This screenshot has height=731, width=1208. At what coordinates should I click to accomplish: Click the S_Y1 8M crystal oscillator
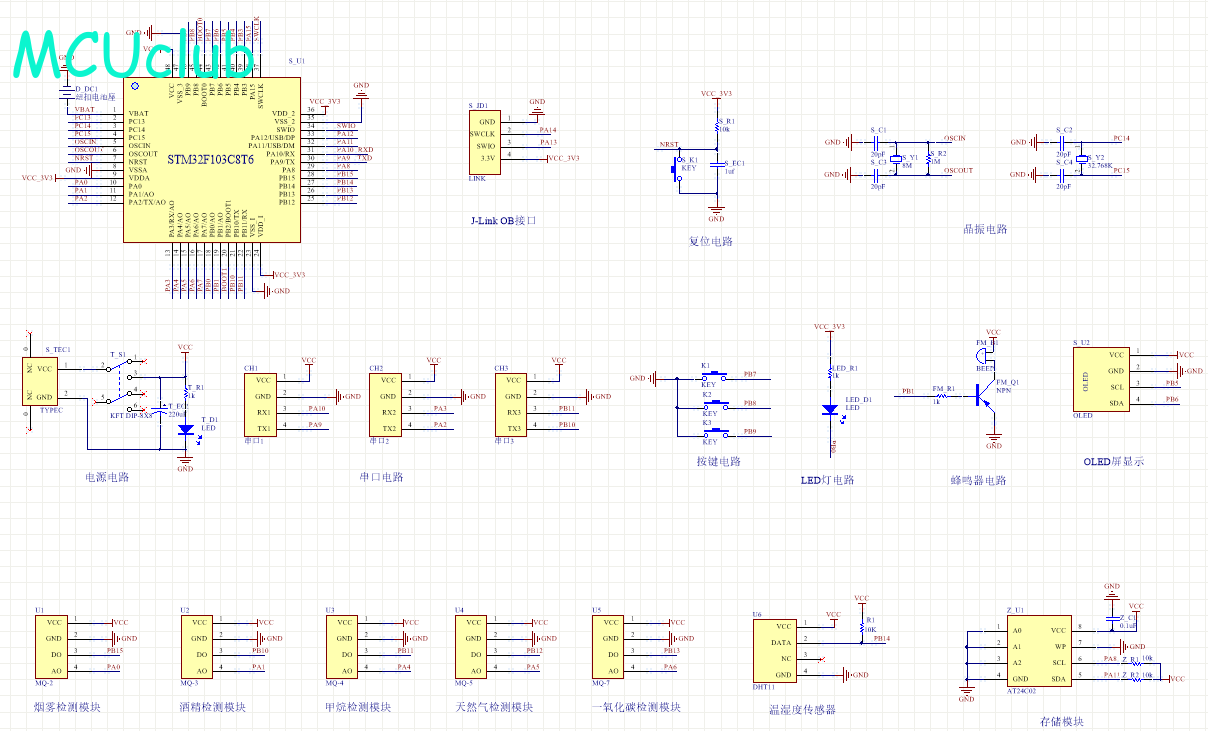click(x=896, y=160)
